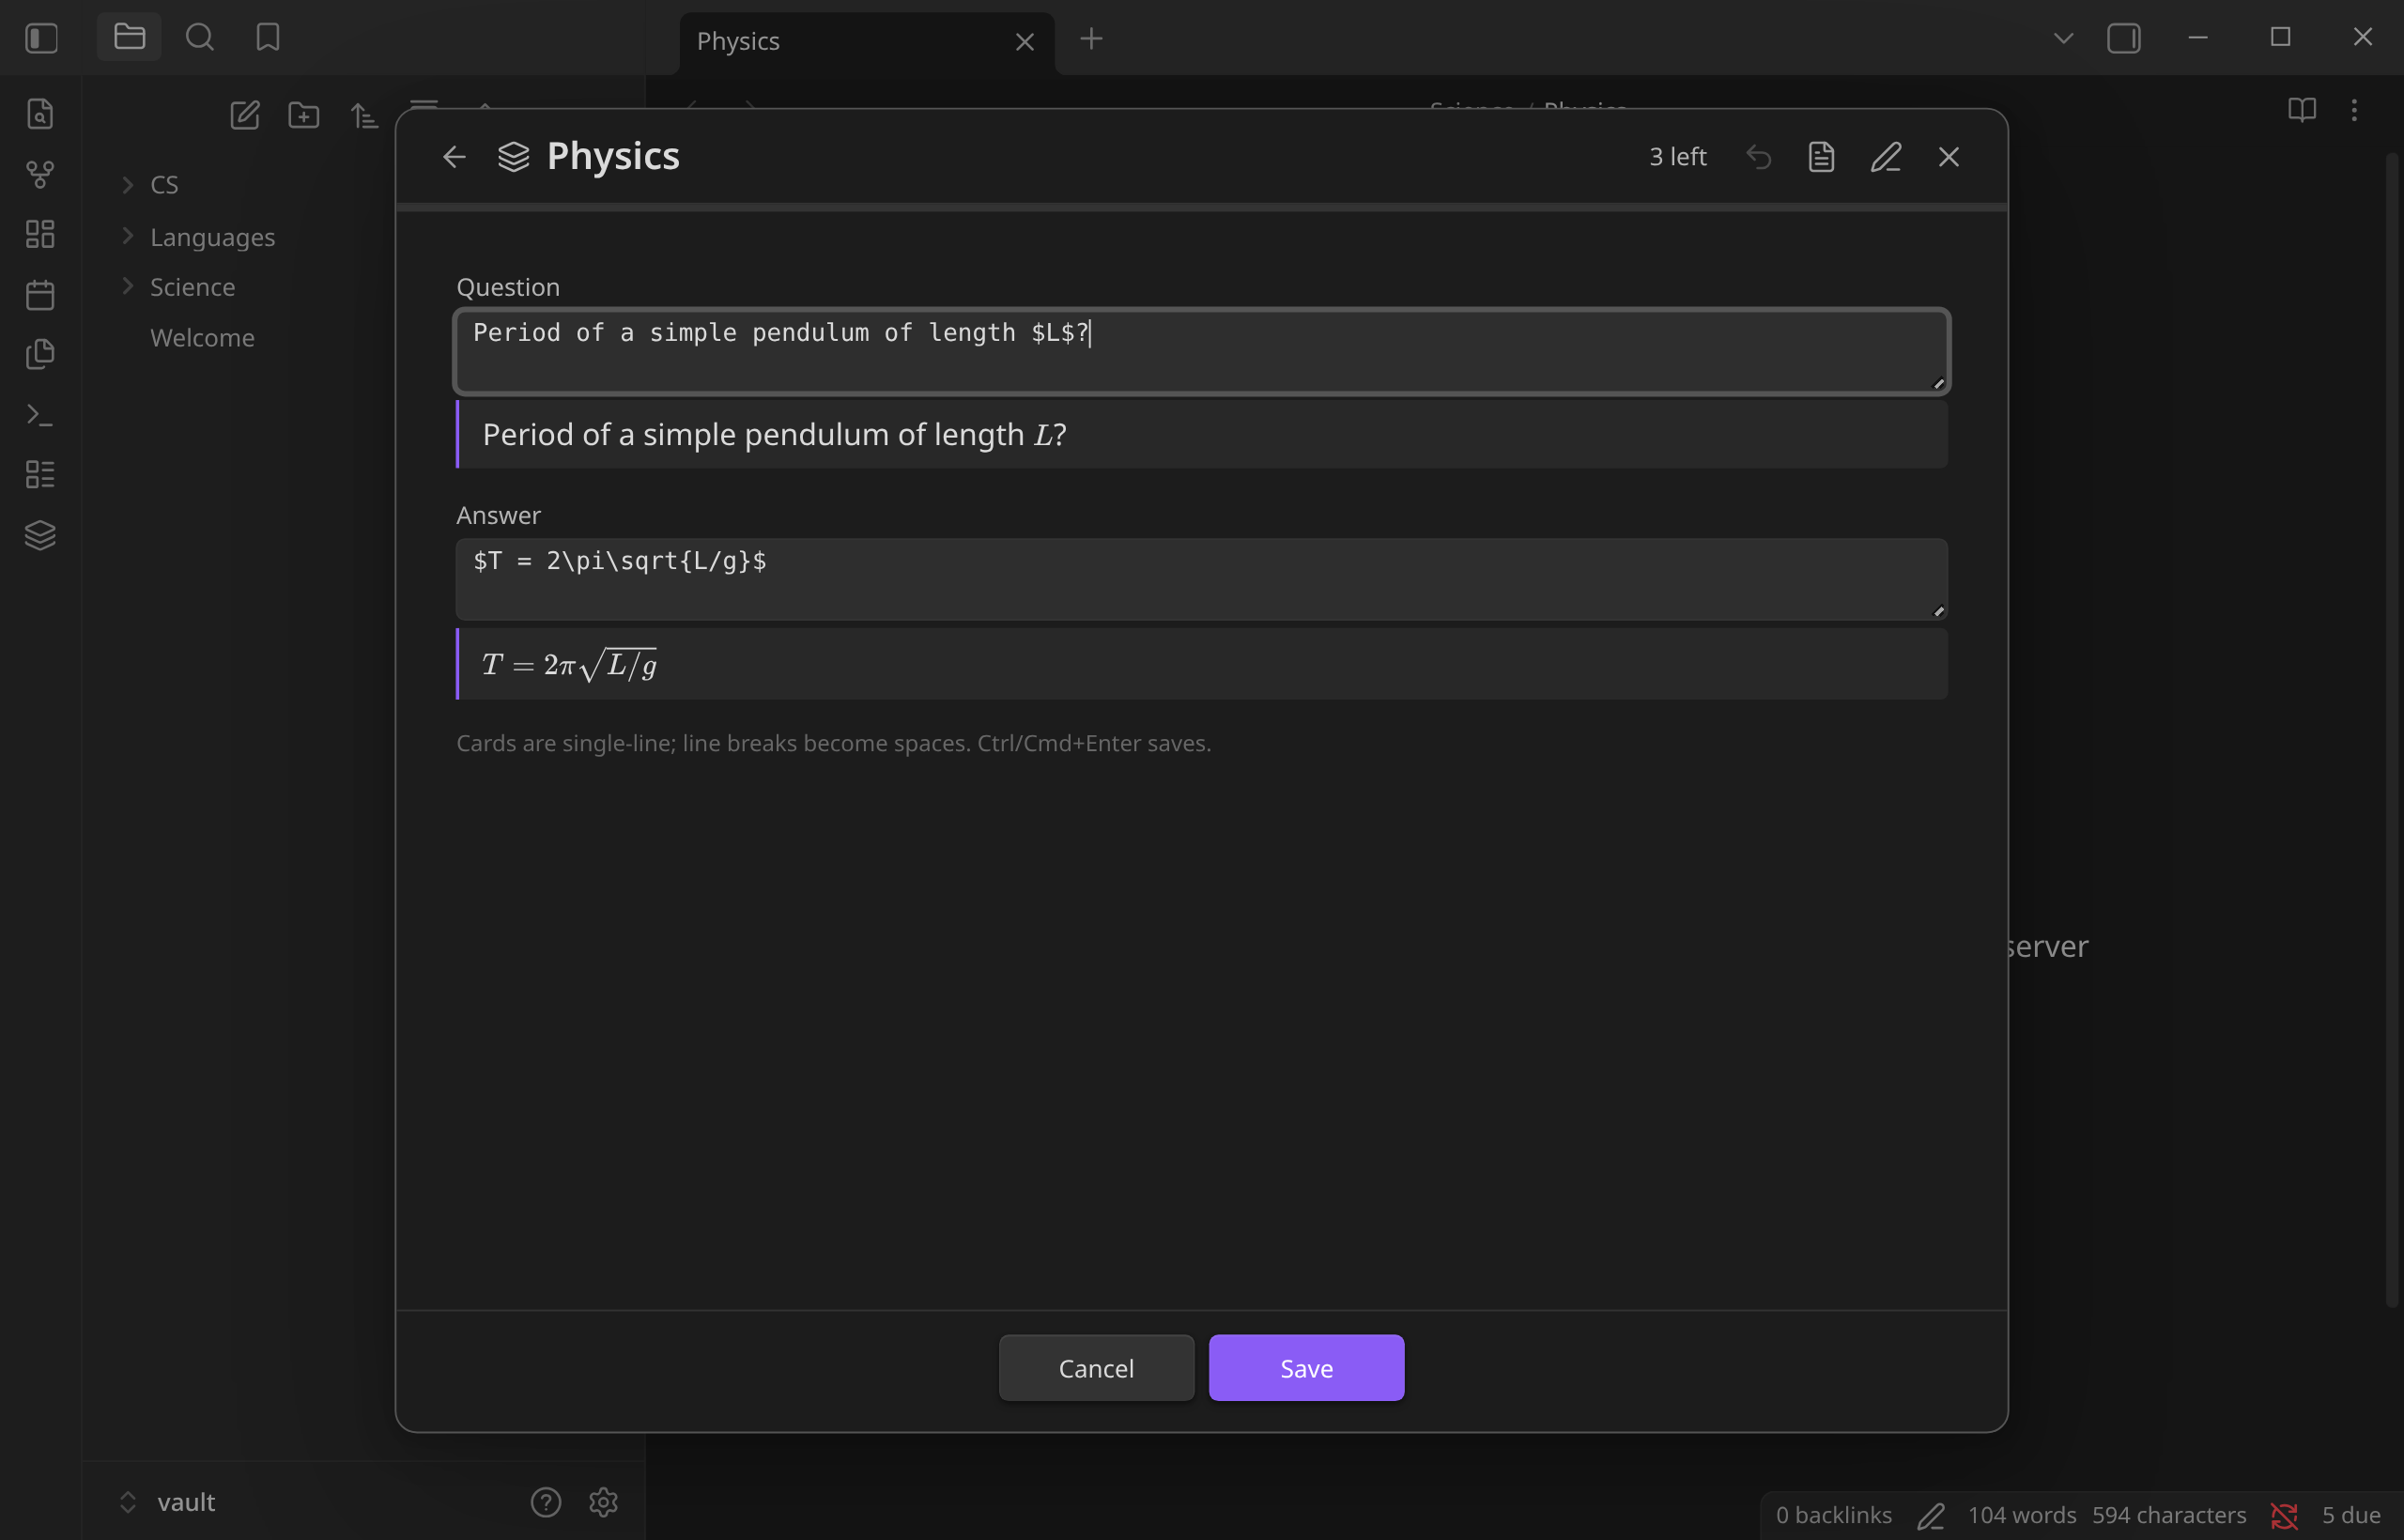The image size is (2404, 1540).
Task: Open daily note calendar icon
Action: (x=40, y=294)
